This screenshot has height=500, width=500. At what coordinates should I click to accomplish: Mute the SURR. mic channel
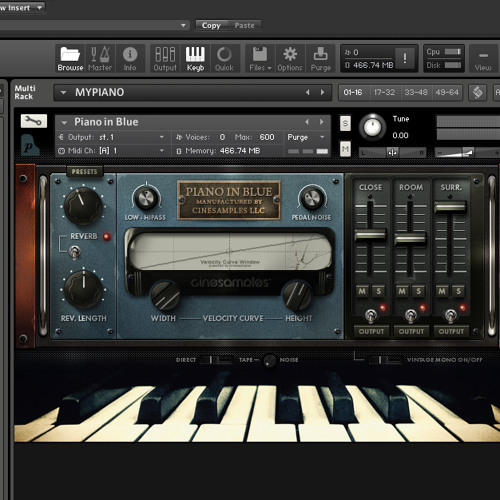442,291
